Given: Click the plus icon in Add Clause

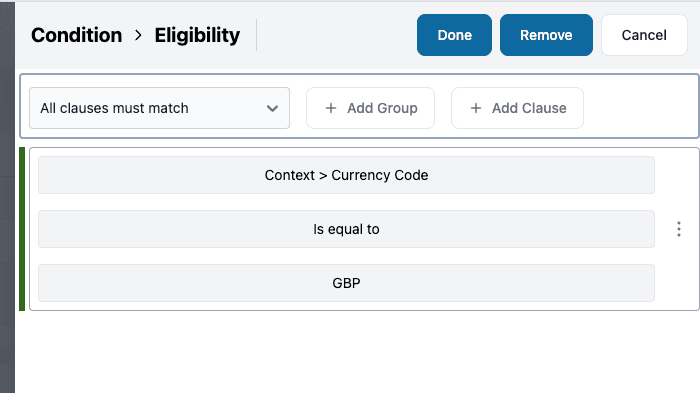Looking at the screenshot, I should tap(476, 108).
